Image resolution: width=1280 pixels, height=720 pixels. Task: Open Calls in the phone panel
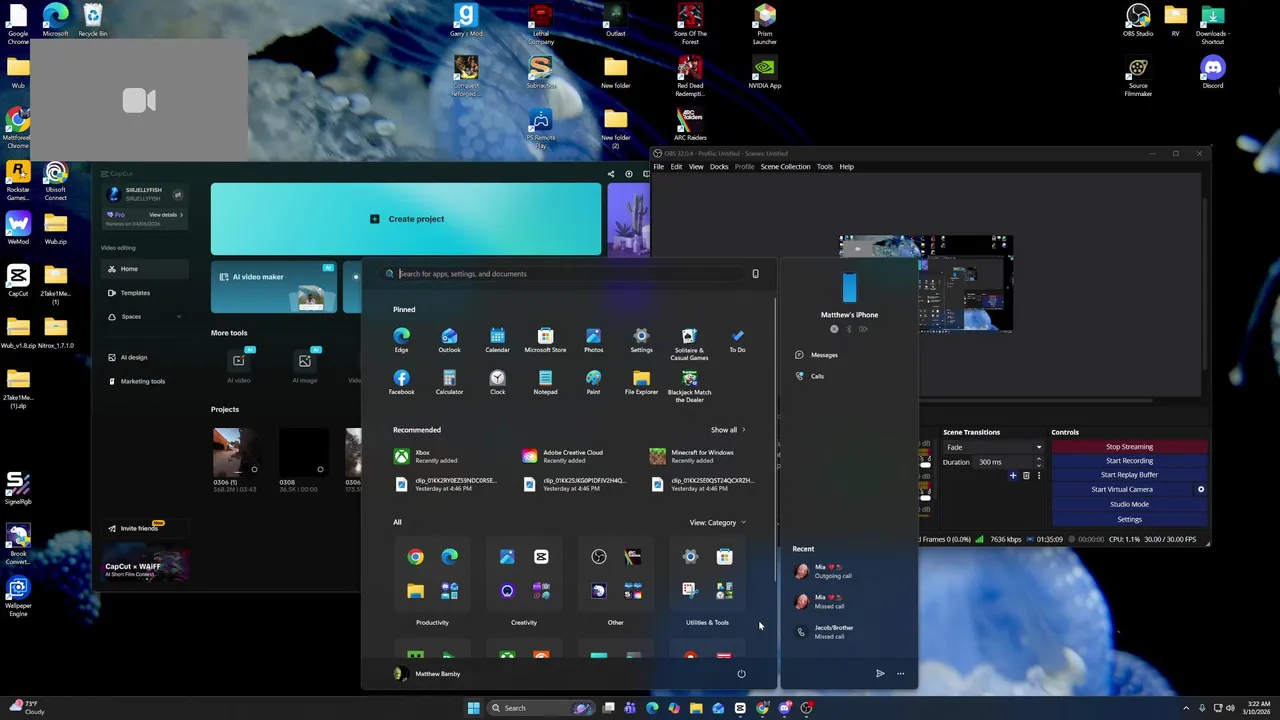817,376
